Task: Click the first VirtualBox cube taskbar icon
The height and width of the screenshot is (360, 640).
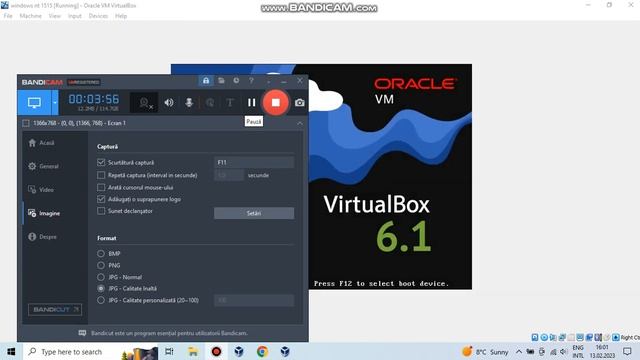Action: coord(239,351)
